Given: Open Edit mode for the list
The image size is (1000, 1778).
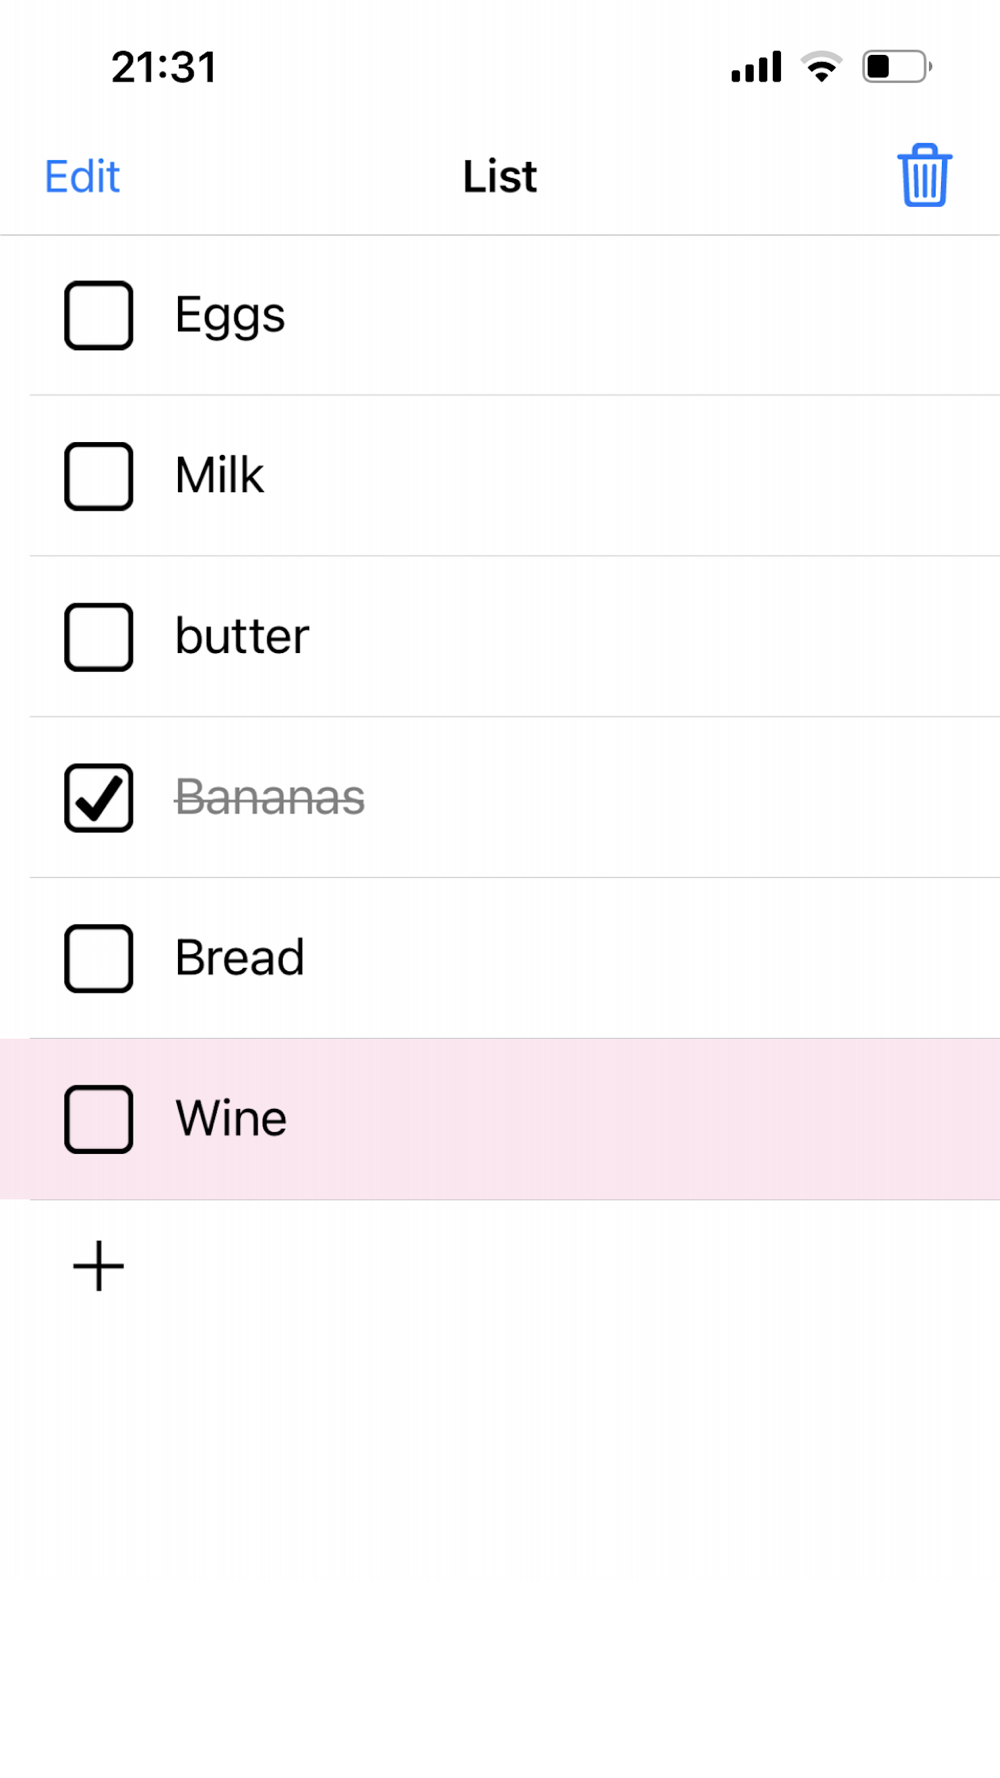Looking at the screenshot, I should [x=82, y=177].
